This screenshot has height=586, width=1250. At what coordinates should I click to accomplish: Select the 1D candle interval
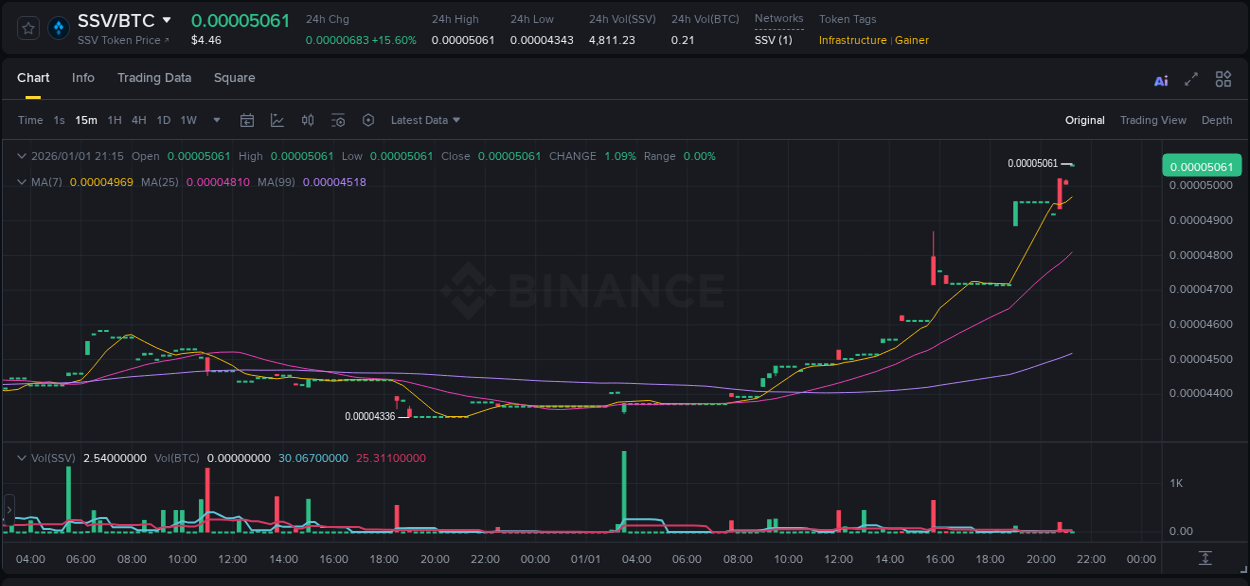[163, 120]
